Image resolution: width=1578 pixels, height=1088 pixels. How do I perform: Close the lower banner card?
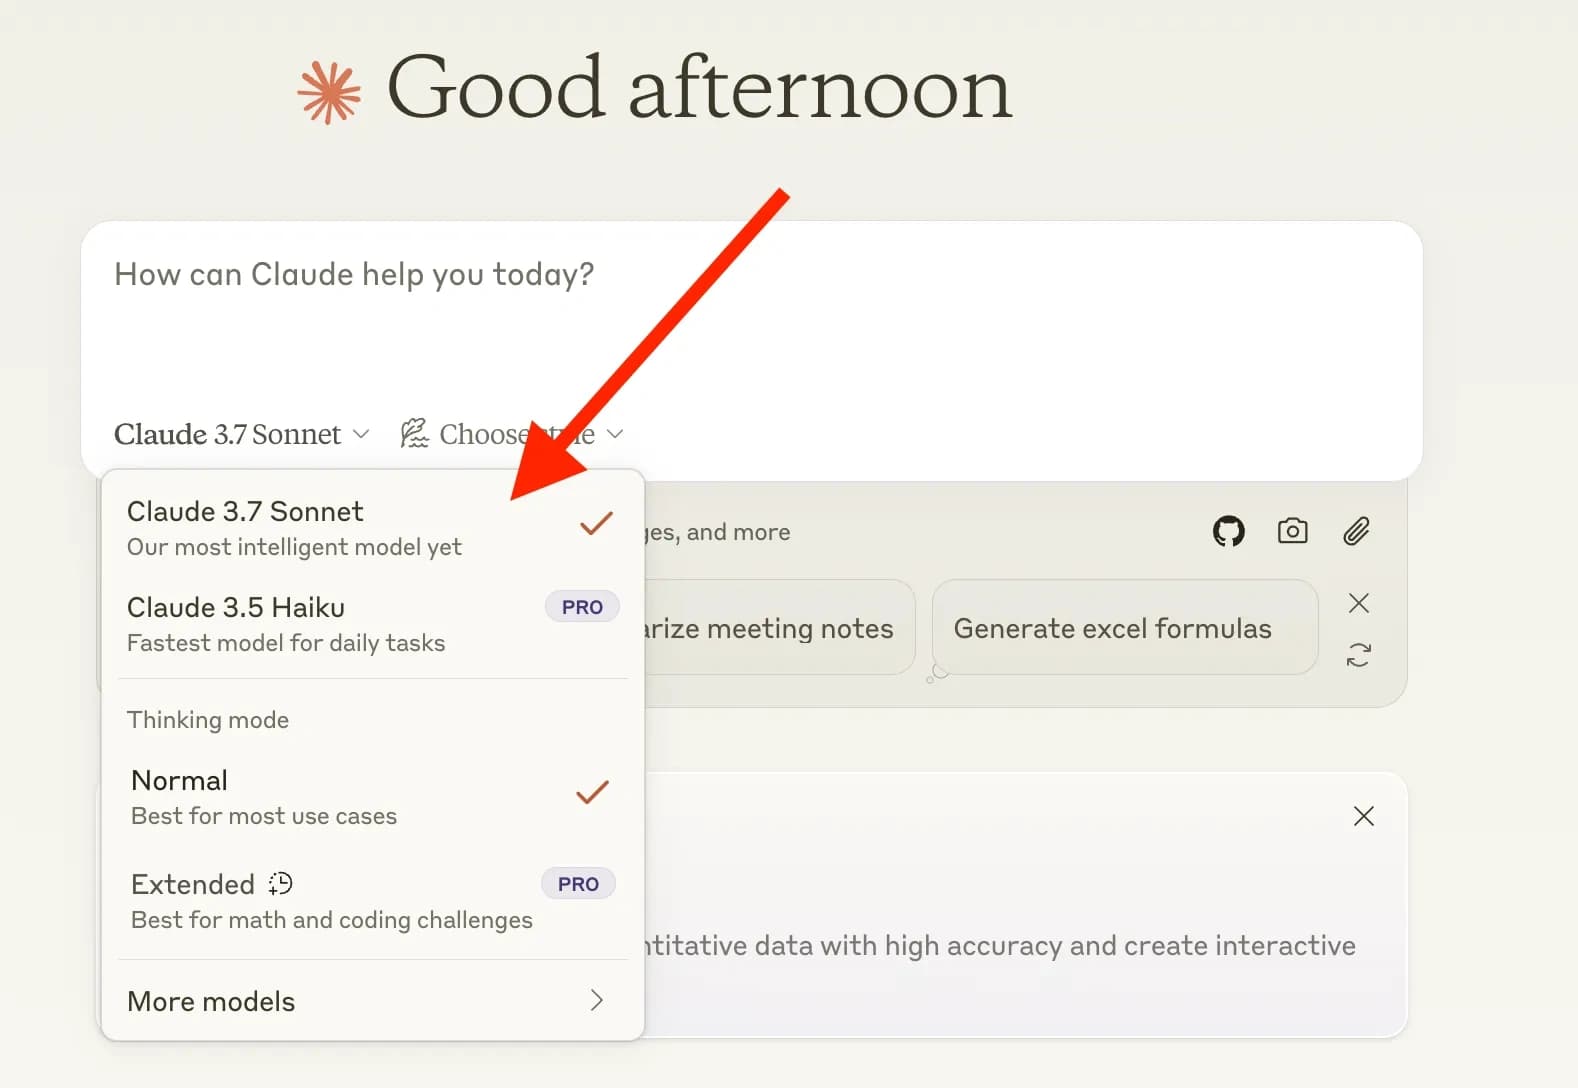point(1363,816)
